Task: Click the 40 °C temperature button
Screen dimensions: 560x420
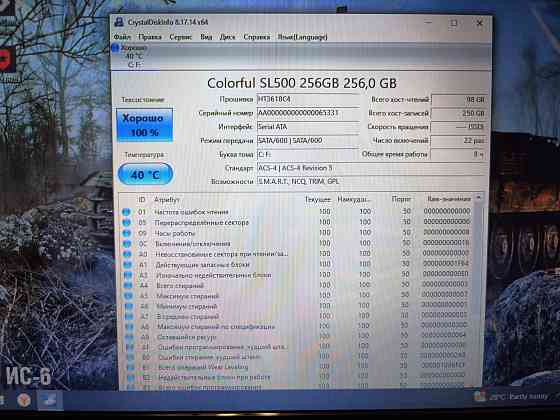Action: tap(145, 174)
